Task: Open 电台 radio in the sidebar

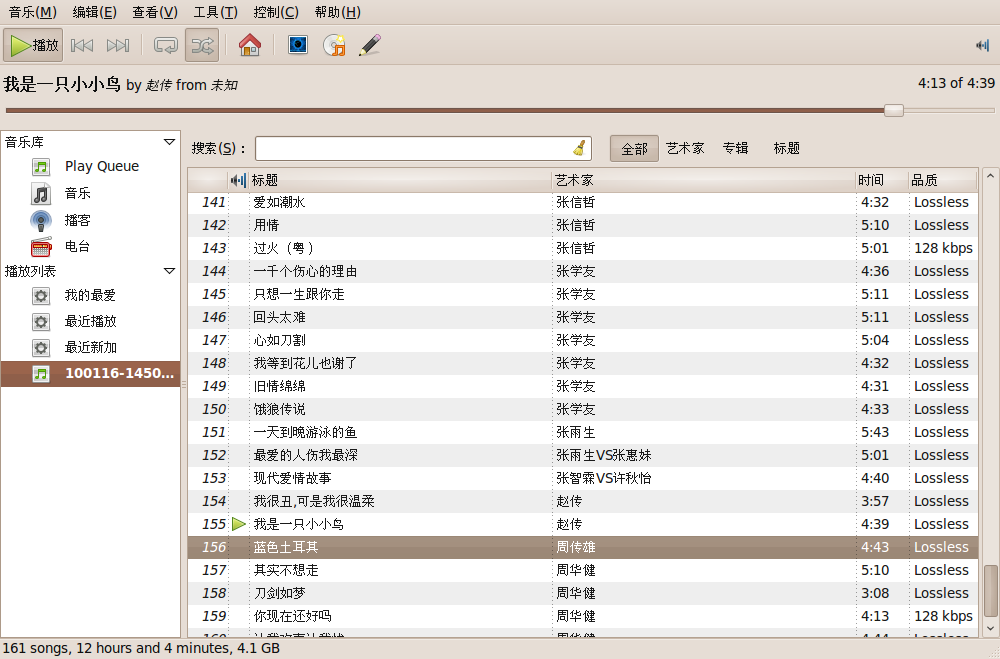Action: (91, 246)
